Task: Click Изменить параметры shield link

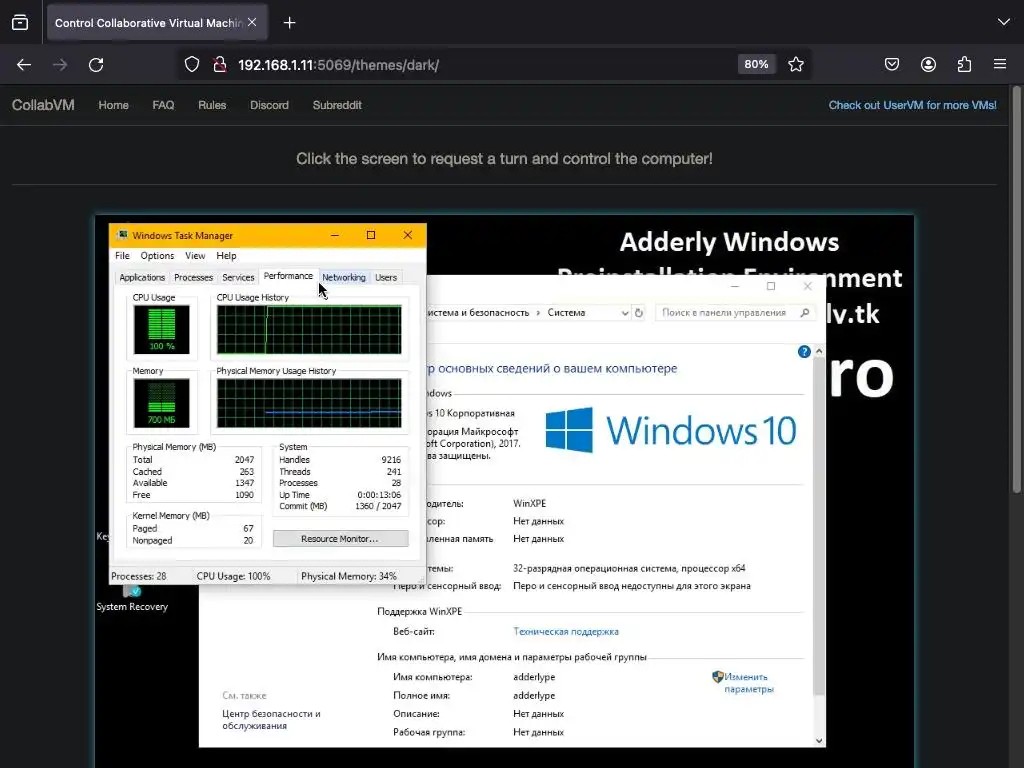Action: (x=743, y=682)
